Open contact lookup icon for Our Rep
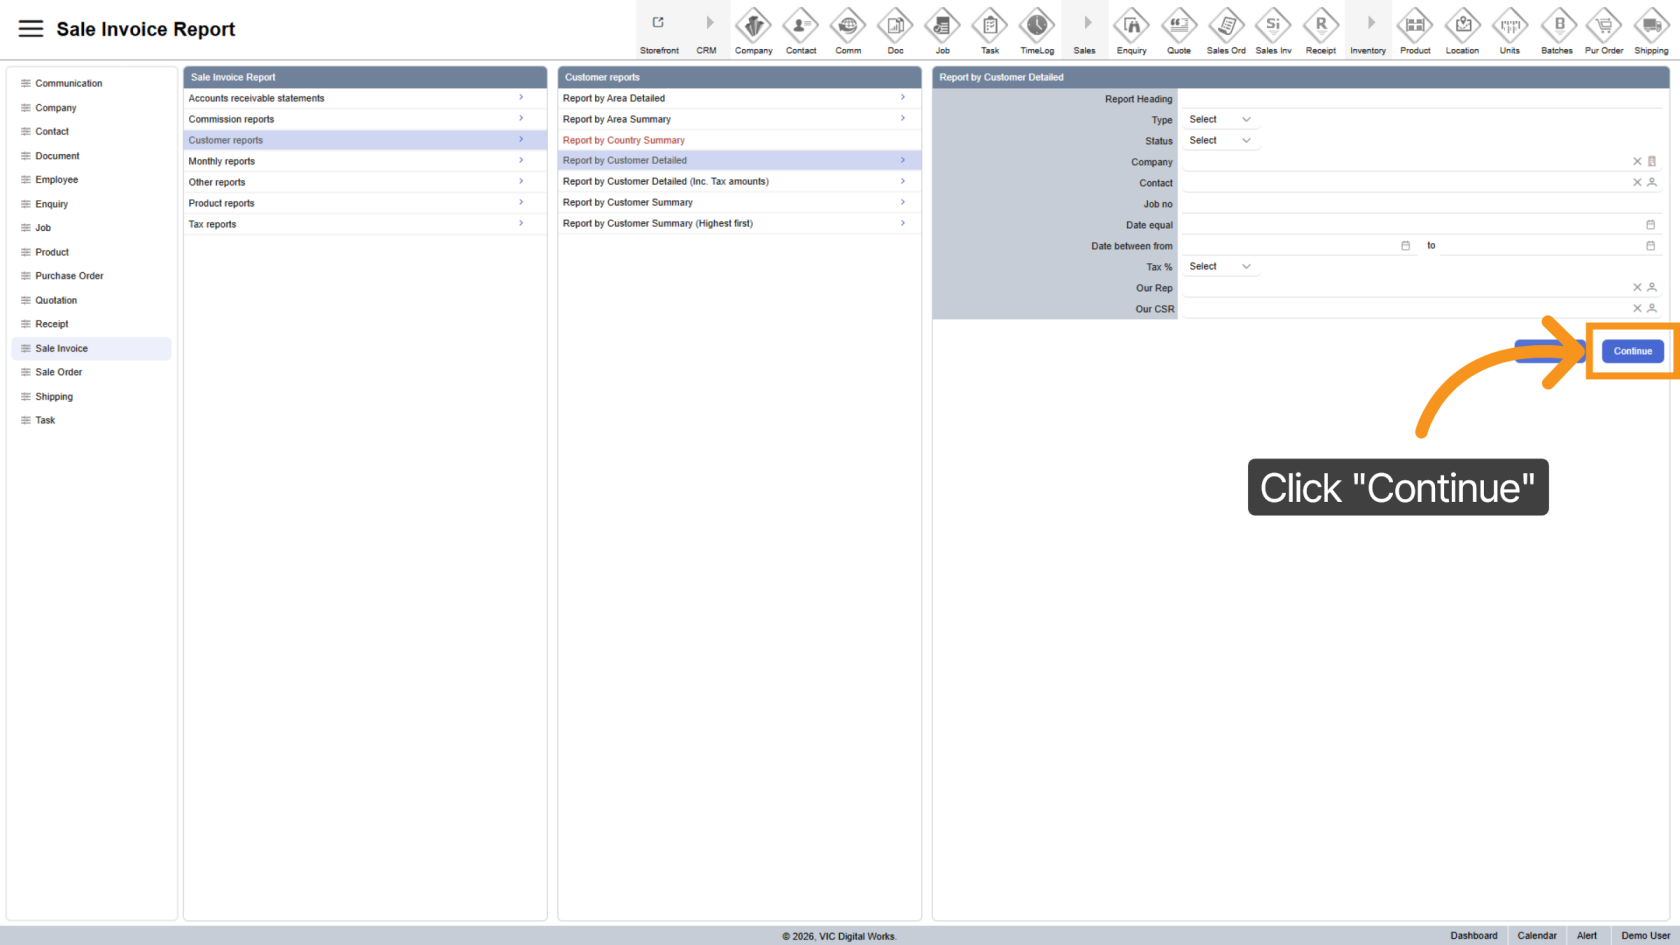The height and width of the screenshot is (945, 1680). pos(1652,288)
